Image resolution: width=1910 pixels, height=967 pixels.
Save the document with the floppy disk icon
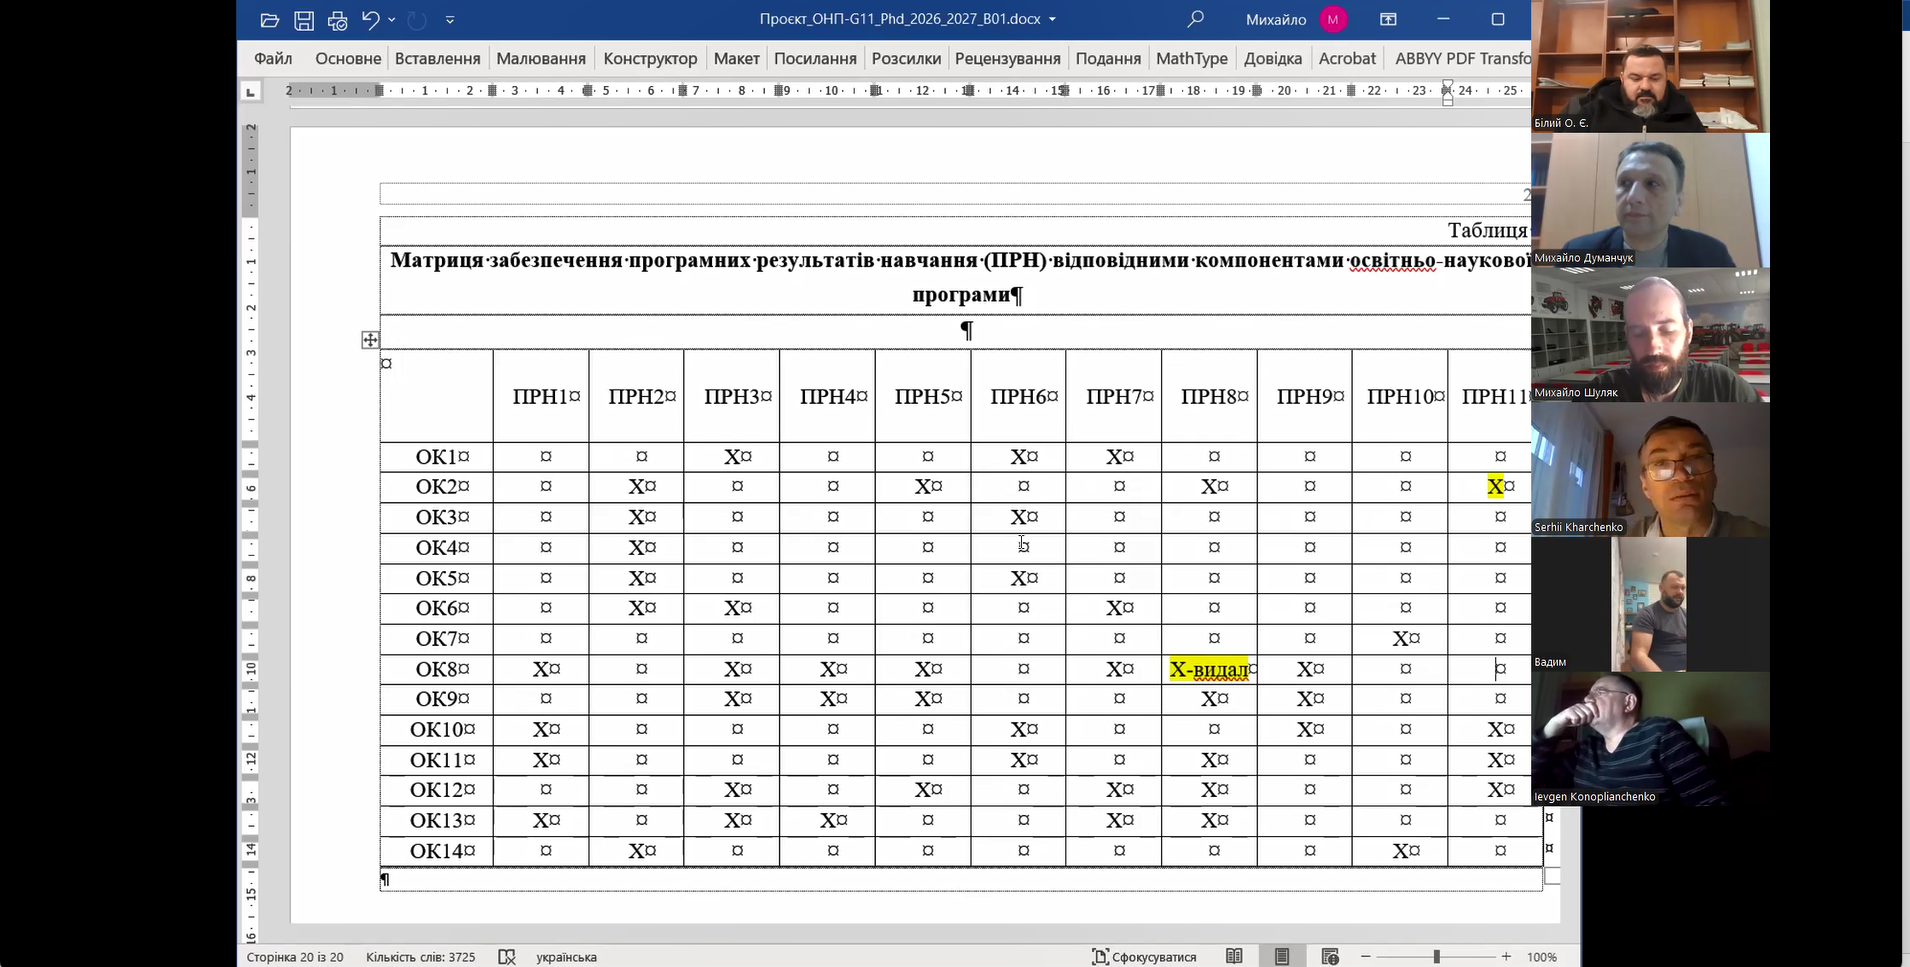click(x=304, y=20)
